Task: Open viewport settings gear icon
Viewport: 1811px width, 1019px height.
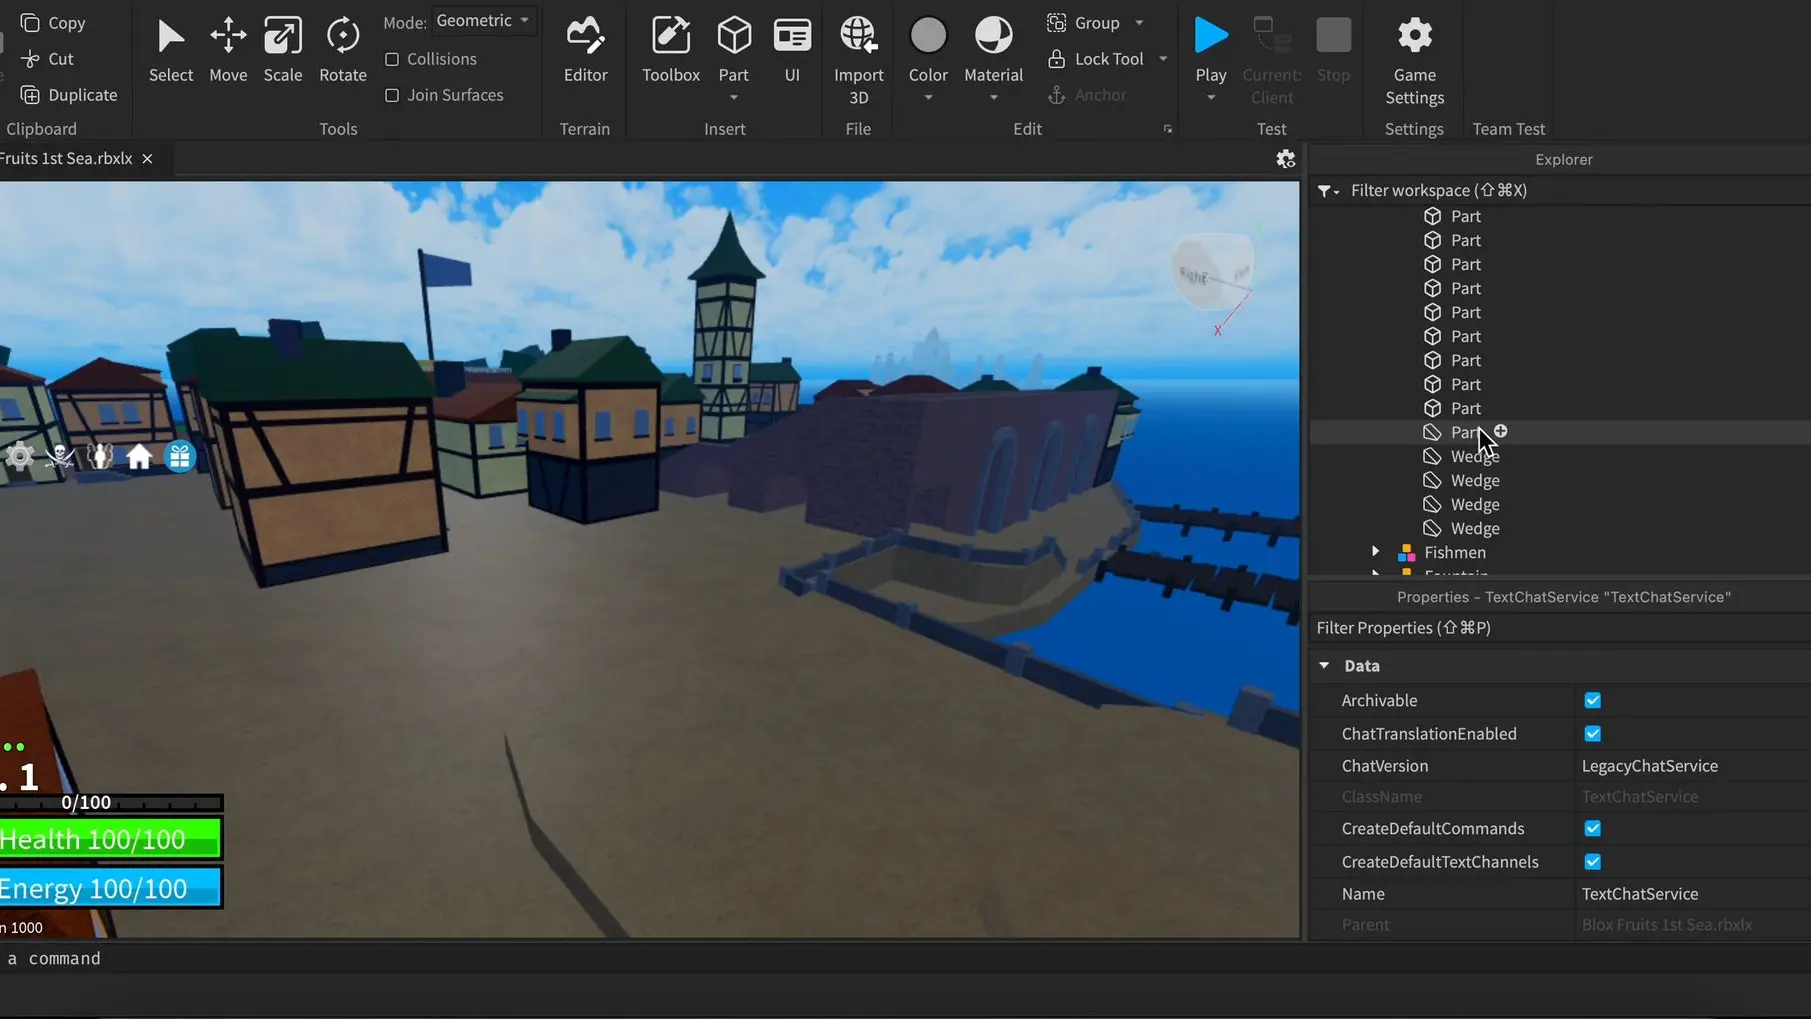Action: pyautogui.click(x=1286, y=159)
